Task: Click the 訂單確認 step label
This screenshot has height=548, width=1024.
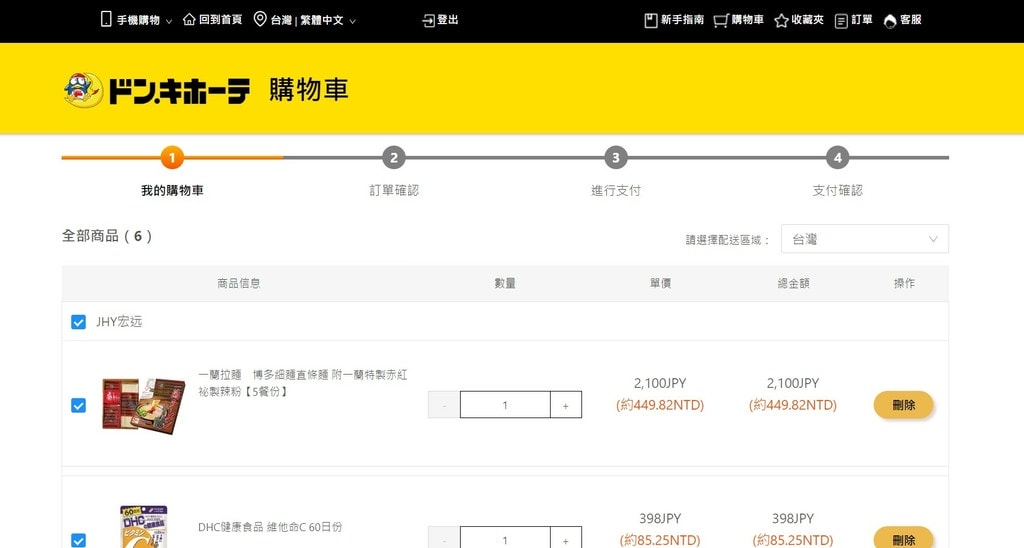Action: (394, 191)
